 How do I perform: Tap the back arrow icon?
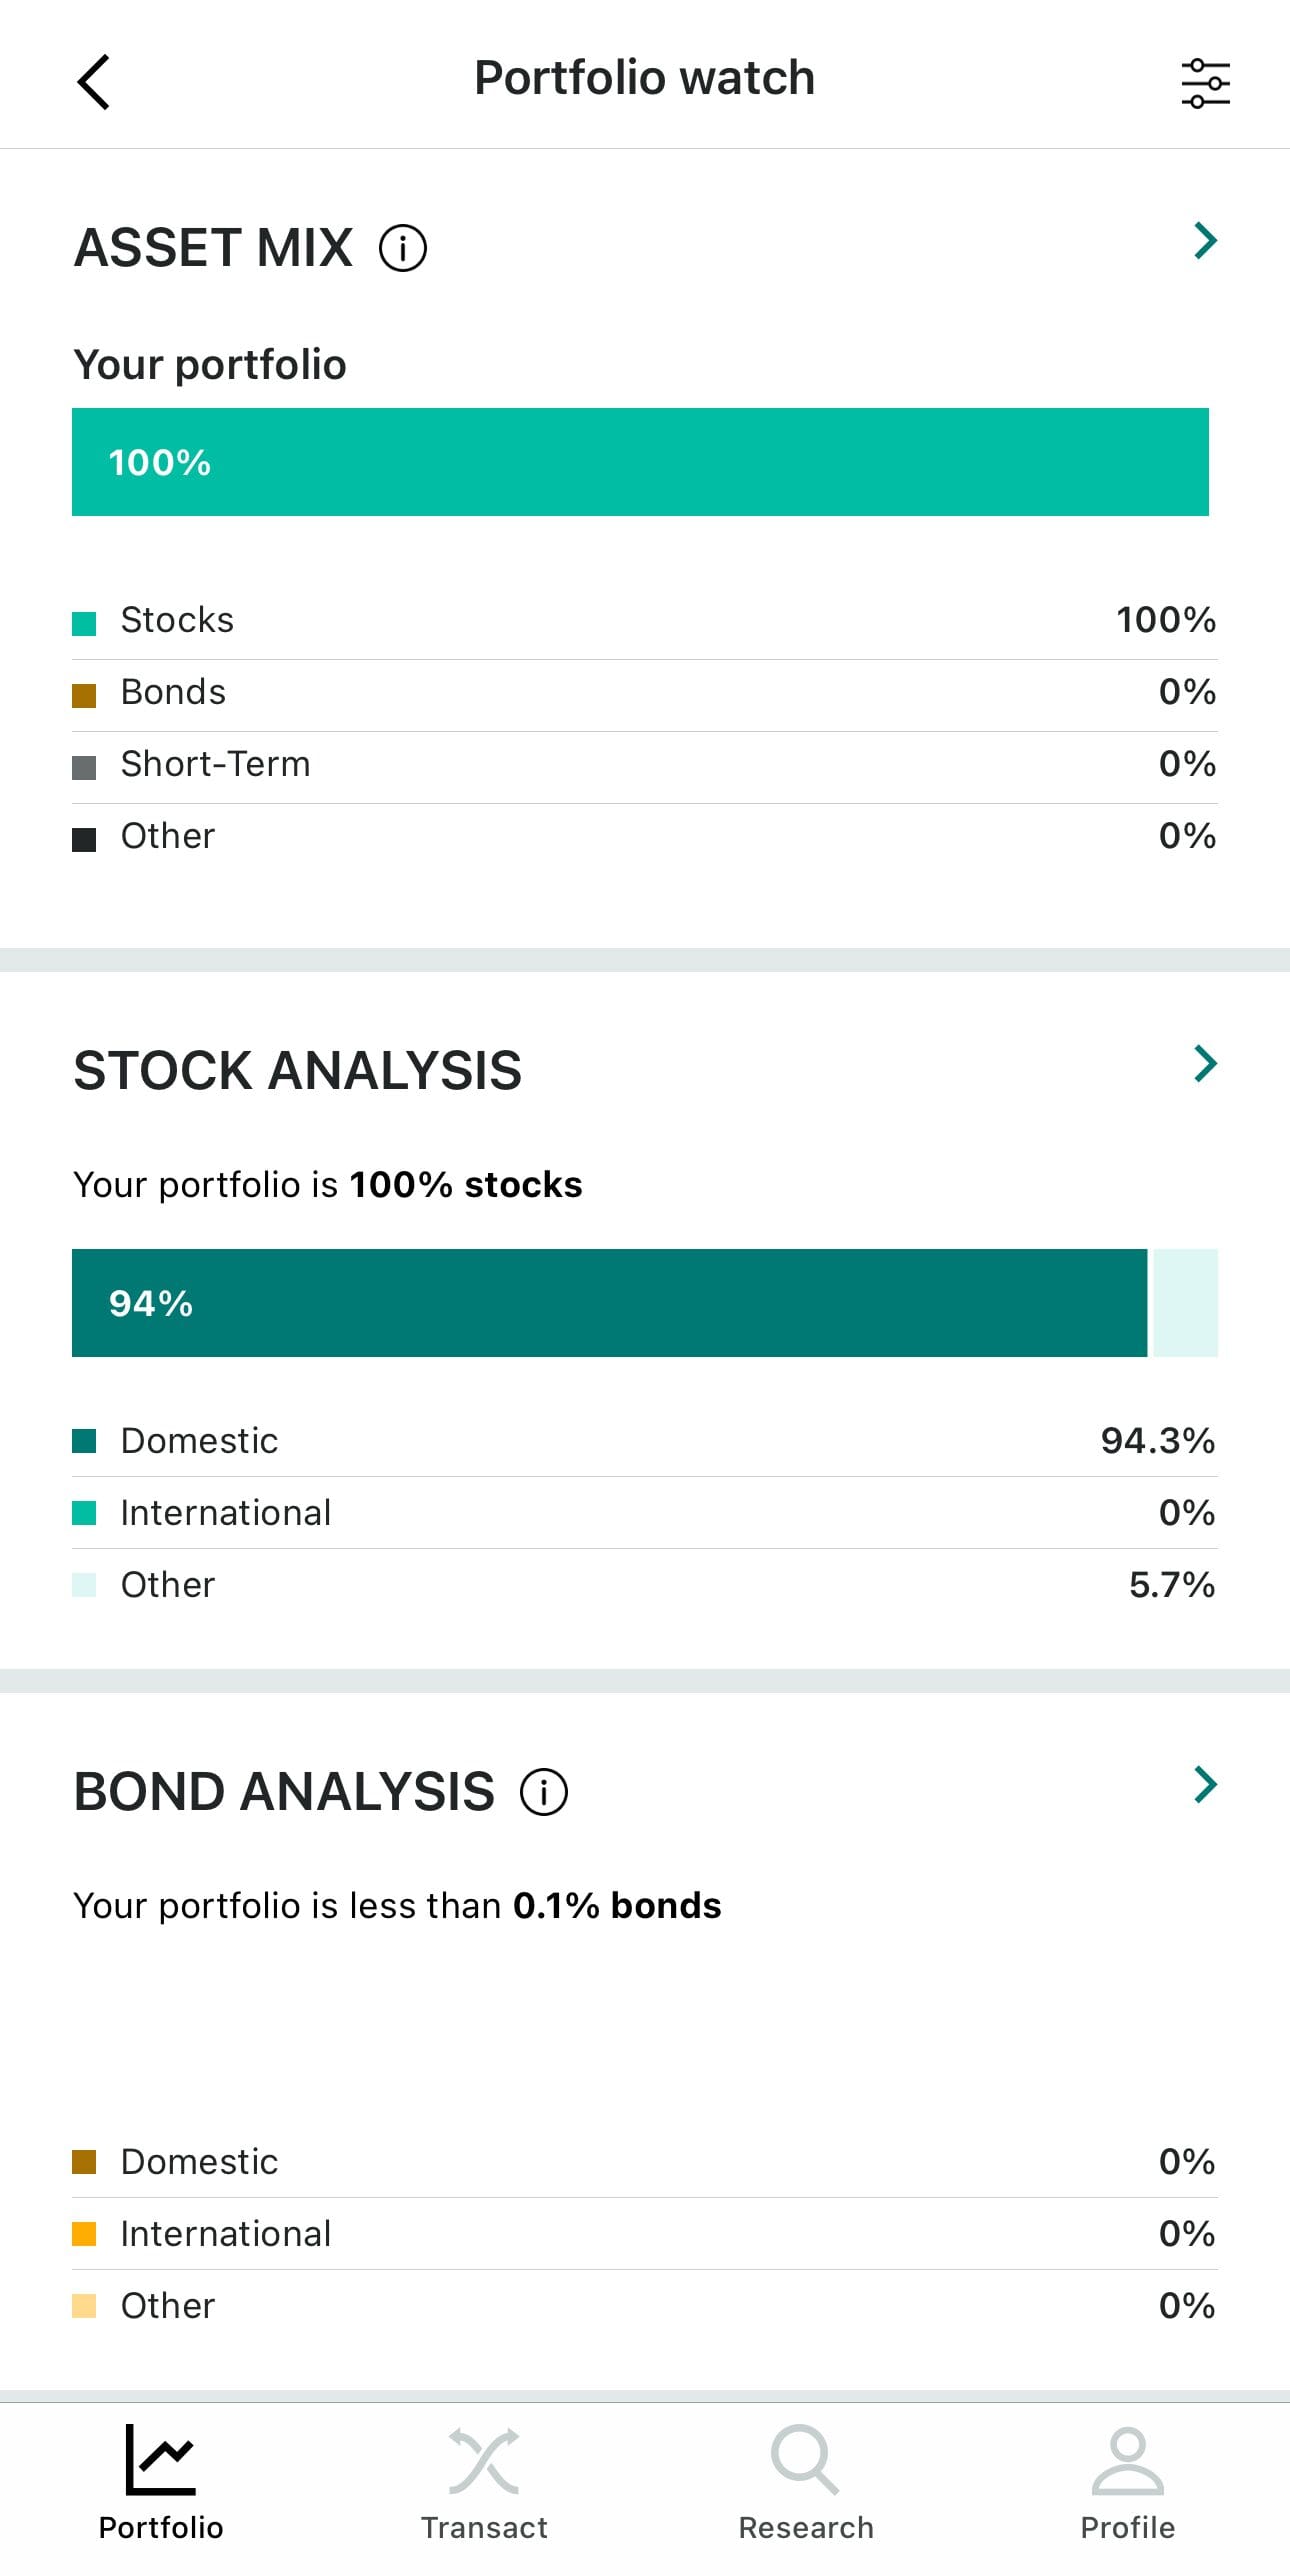click(x=94, y=81)
